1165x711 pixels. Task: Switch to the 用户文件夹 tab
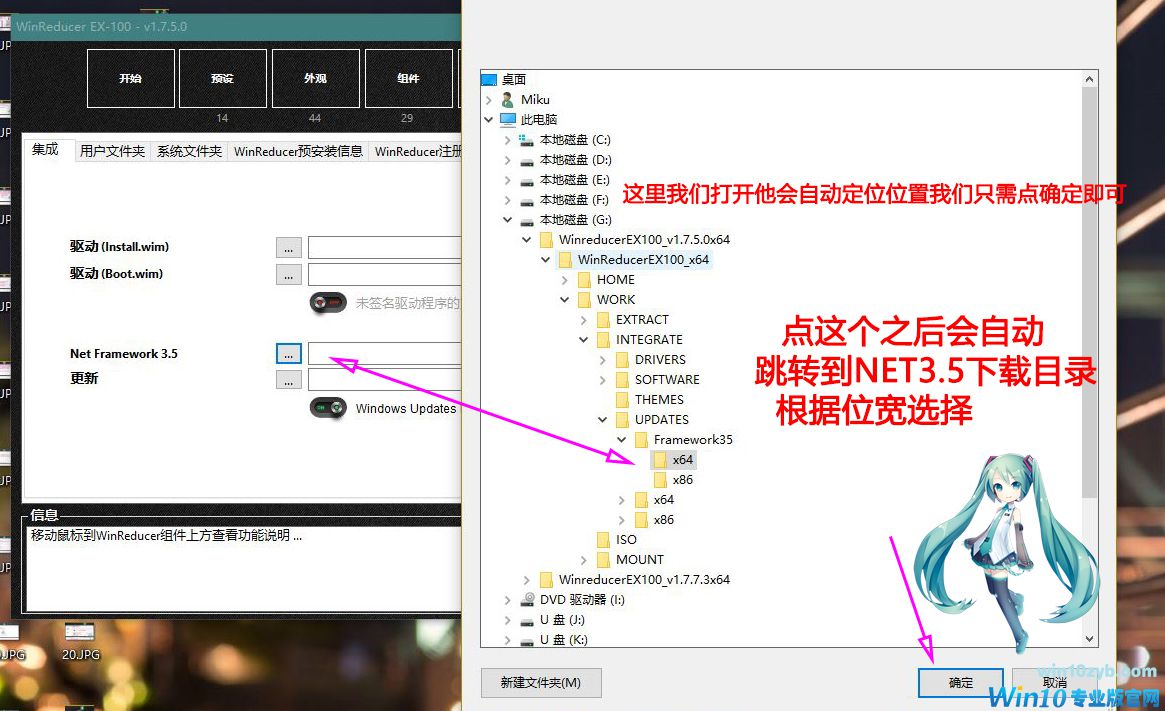tap(112, 152)
